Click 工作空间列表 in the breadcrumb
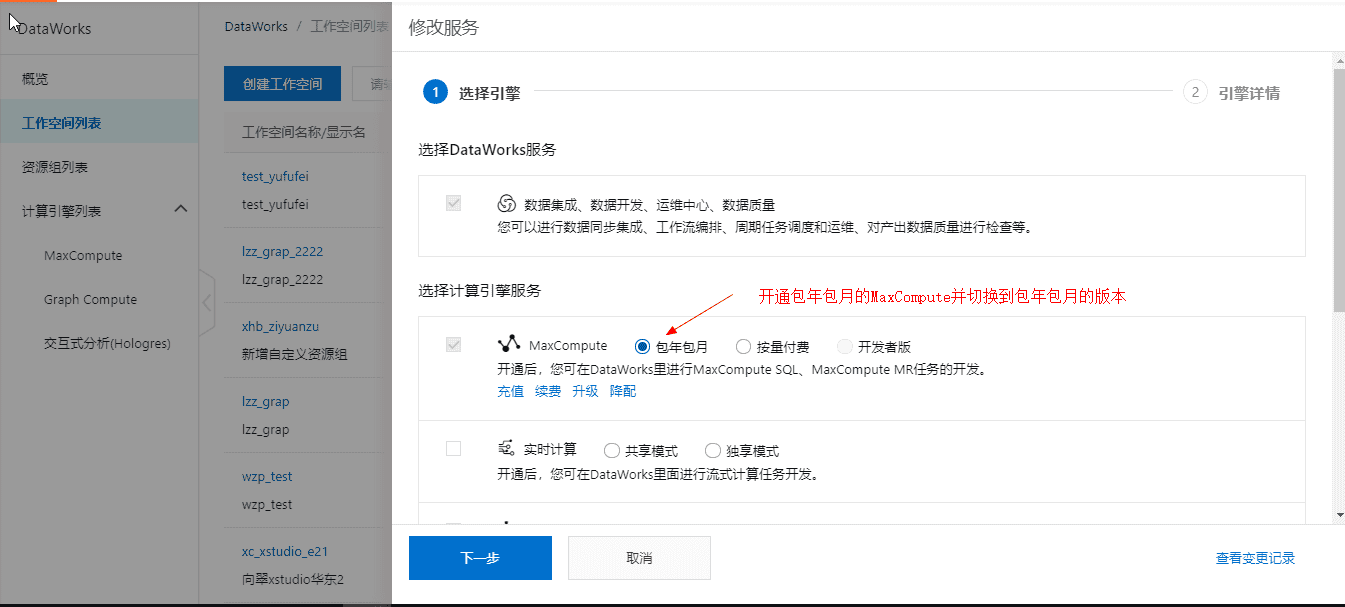The width and height of the screenshot is (1345, 607). [350, 27]
